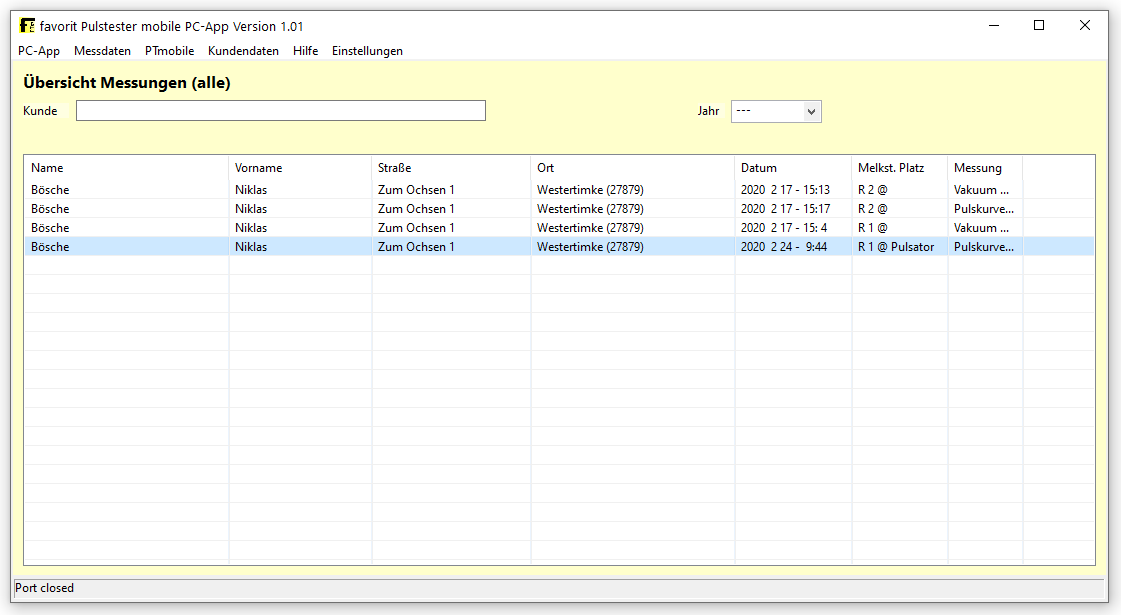Click the favorit app icon in title bar
The width and height of the screenshot is (1121, 615).
click(27, 26)
